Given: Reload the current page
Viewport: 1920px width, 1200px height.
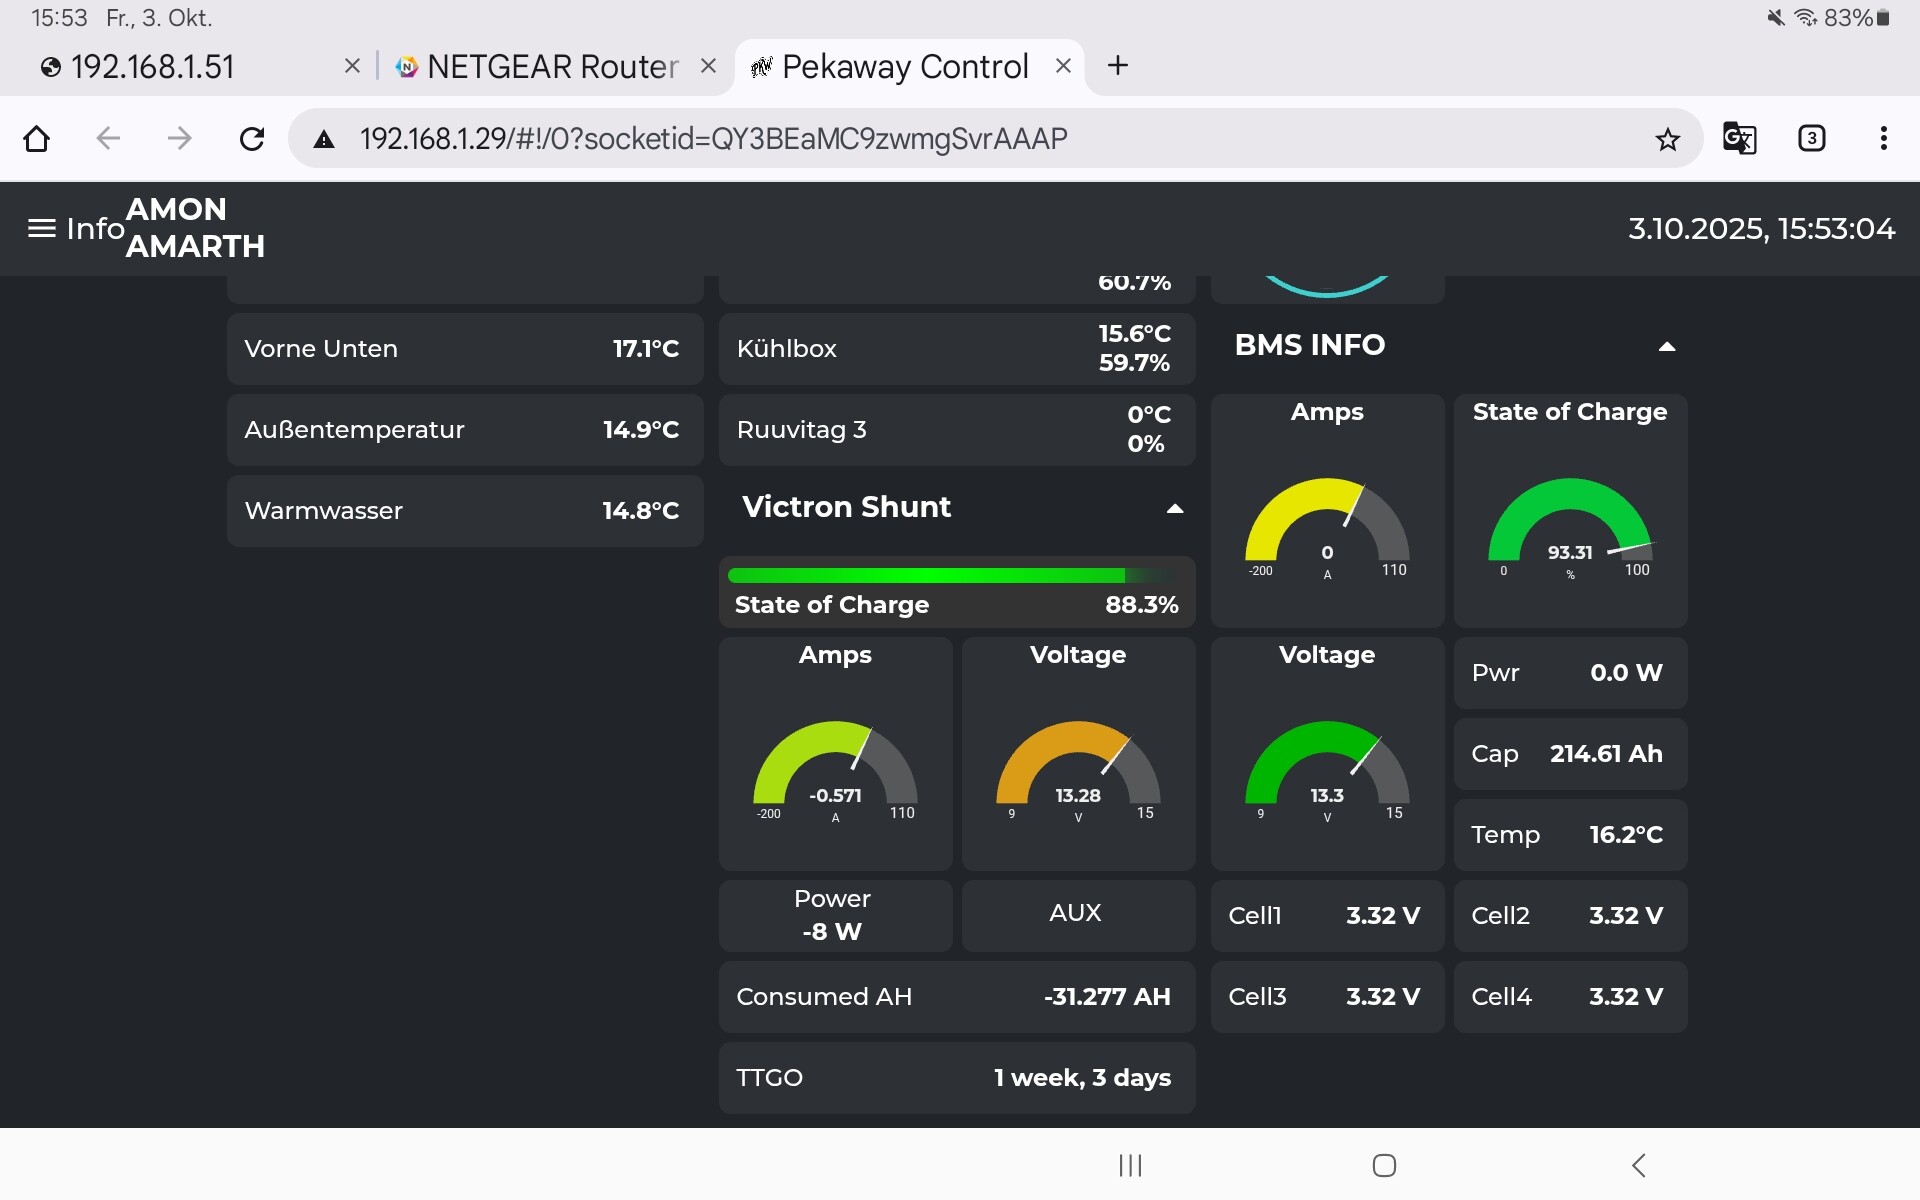Looking at the screenshot, I should [252, 139].
